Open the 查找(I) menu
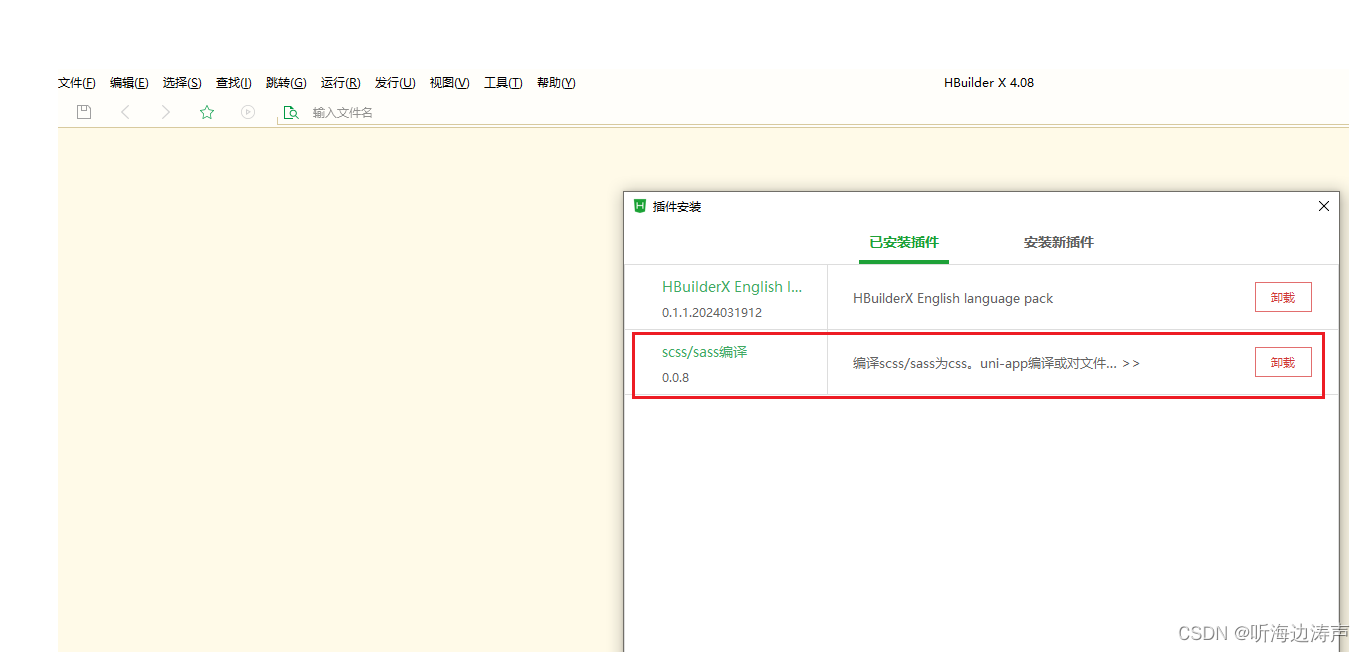The height and width of the screenshot is (652, 1365). click(x=234, y=83)
